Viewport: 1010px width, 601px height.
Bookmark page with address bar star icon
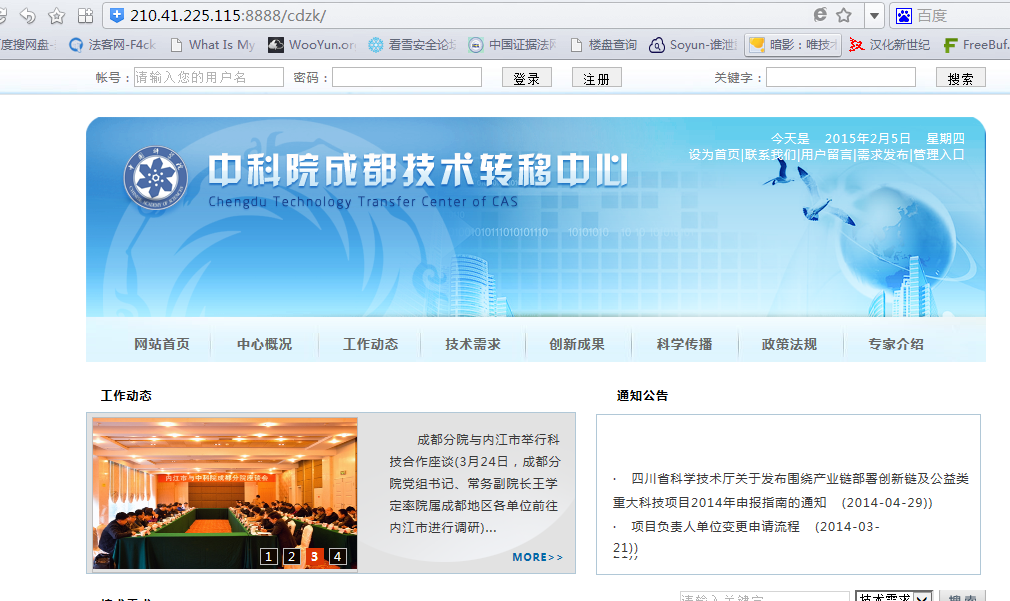[844, 15]
